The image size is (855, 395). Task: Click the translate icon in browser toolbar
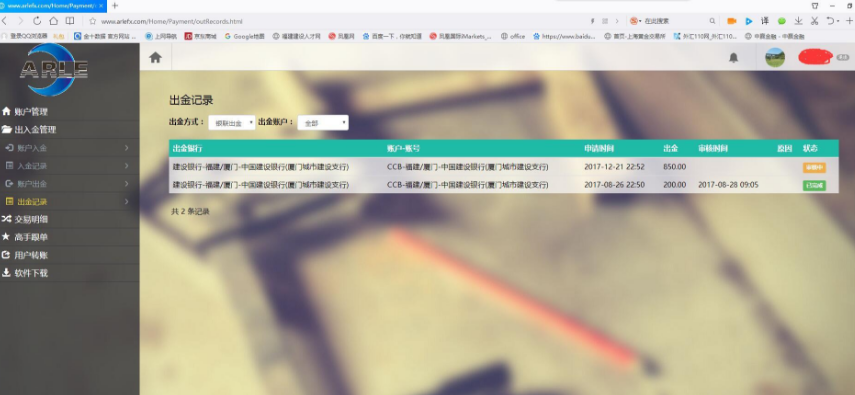coord(765,21)
